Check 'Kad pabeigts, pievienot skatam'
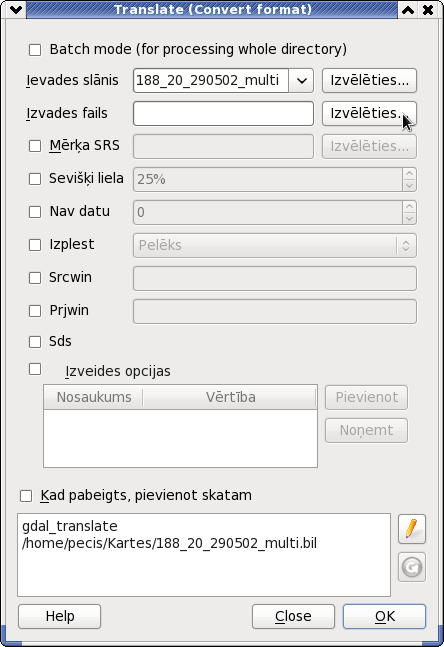The width and height of the screenshot is (444, 647). pyautogui.click(x=26, y=496)
